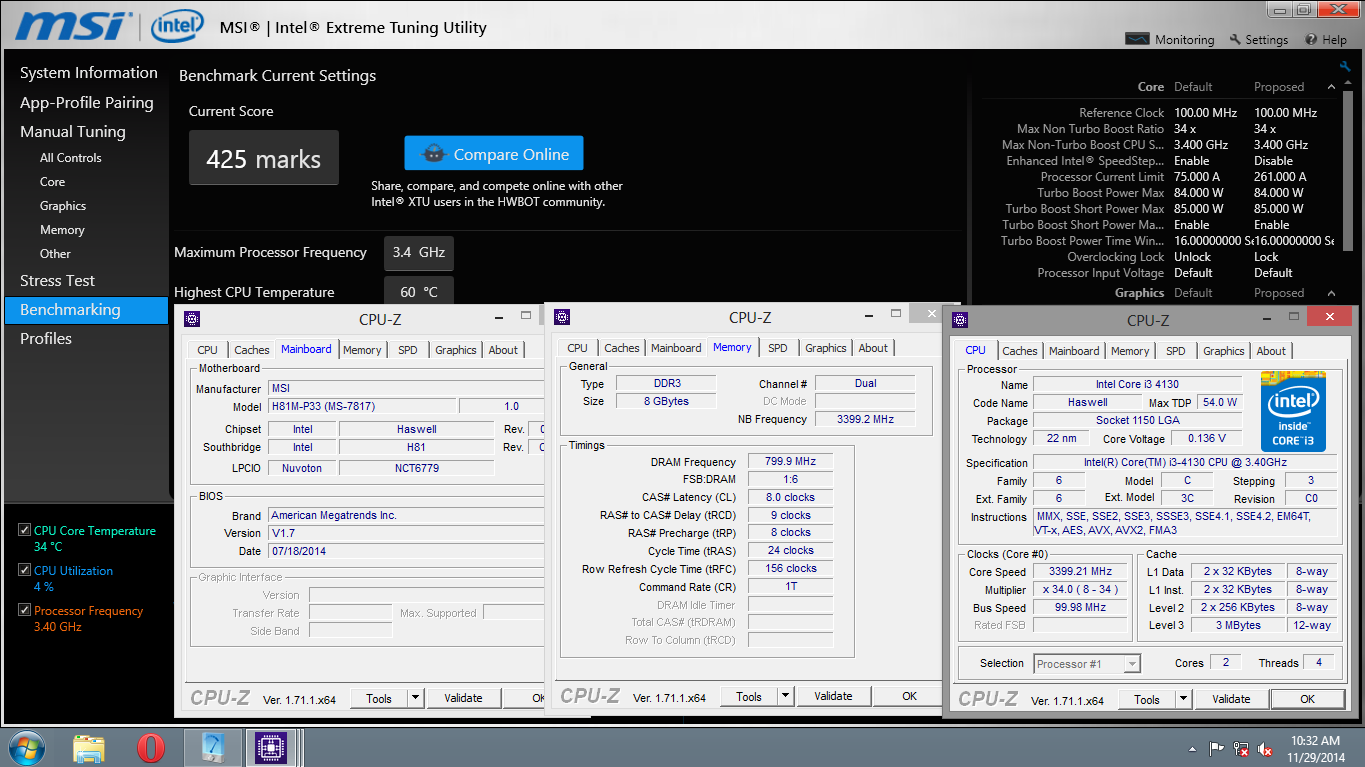The image size is (1365, 767).
Task: Click the Compare Online button
Action: pos(494,154)
